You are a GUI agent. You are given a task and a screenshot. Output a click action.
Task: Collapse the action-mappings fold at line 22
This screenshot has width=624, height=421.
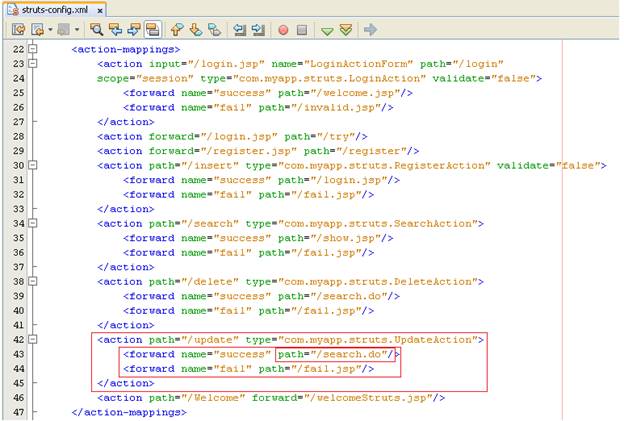coord(33,49)
